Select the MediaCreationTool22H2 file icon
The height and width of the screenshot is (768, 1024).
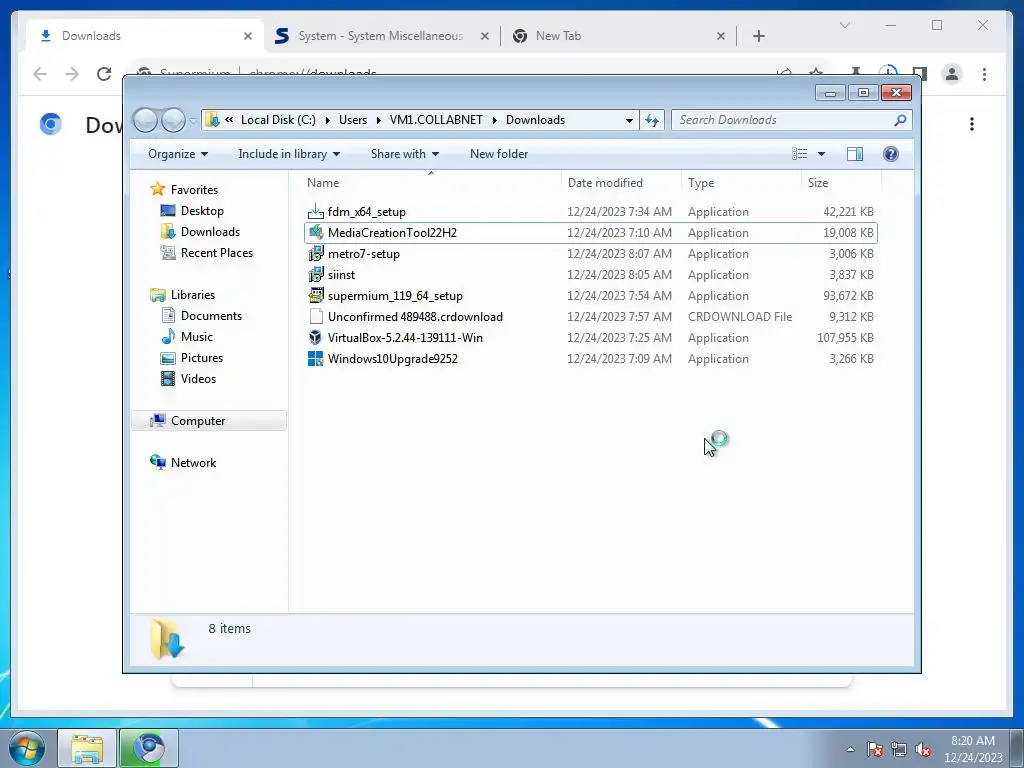(315, 232)
